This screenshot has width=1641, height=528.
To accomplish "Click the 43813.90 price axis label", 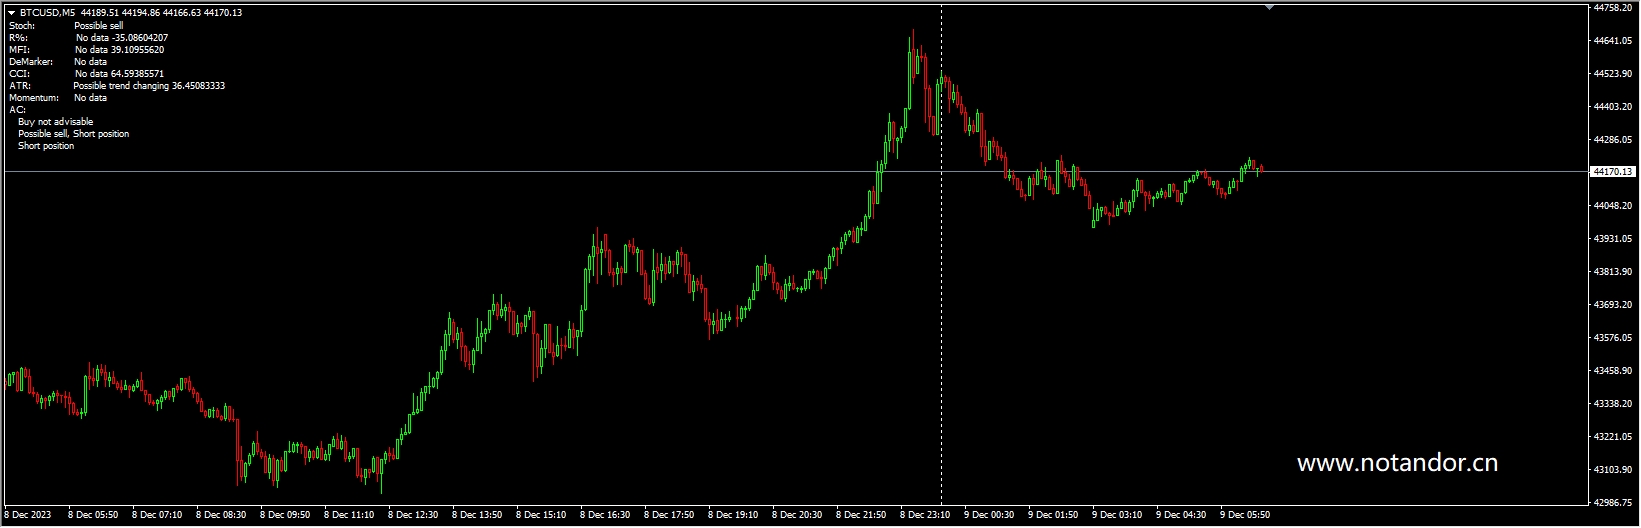I will click(x=1612, y=271).
